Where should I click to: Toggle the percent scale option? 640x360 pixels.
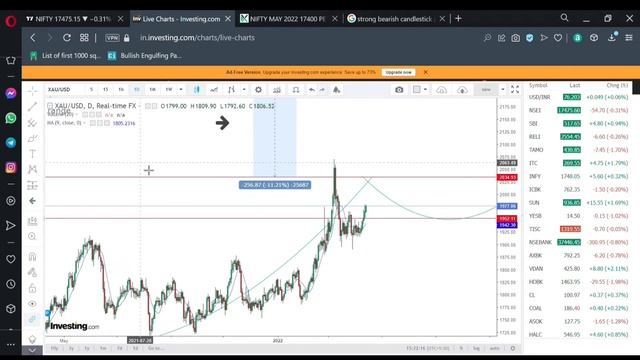tap(461, 348)
